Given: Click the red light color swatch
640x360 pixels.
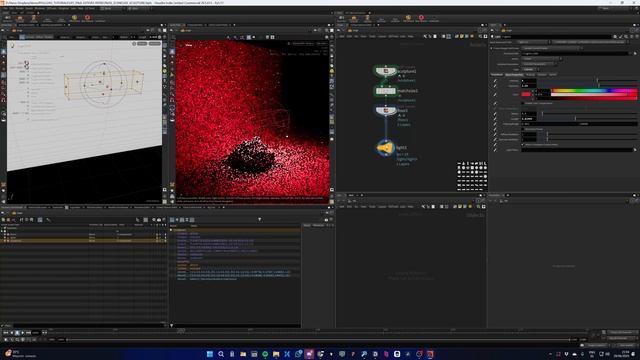Looking at the screenshot, I should [526, 94].
